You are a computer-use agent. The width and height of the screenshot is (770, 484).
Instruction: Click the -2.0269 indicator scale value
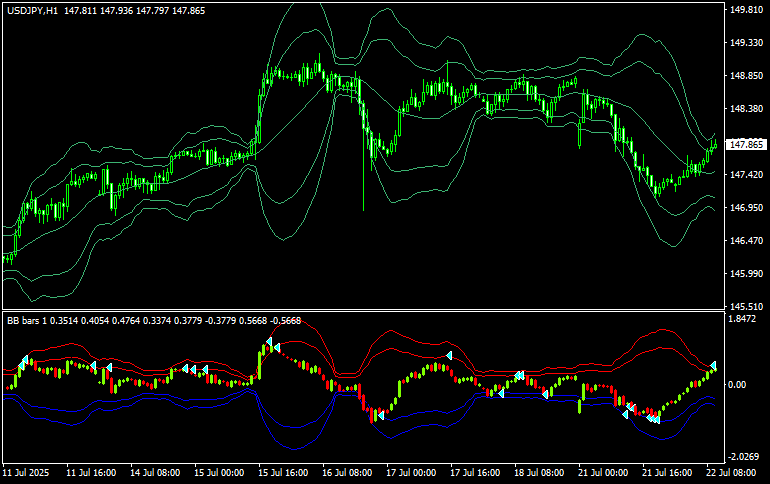coord(744,457)
